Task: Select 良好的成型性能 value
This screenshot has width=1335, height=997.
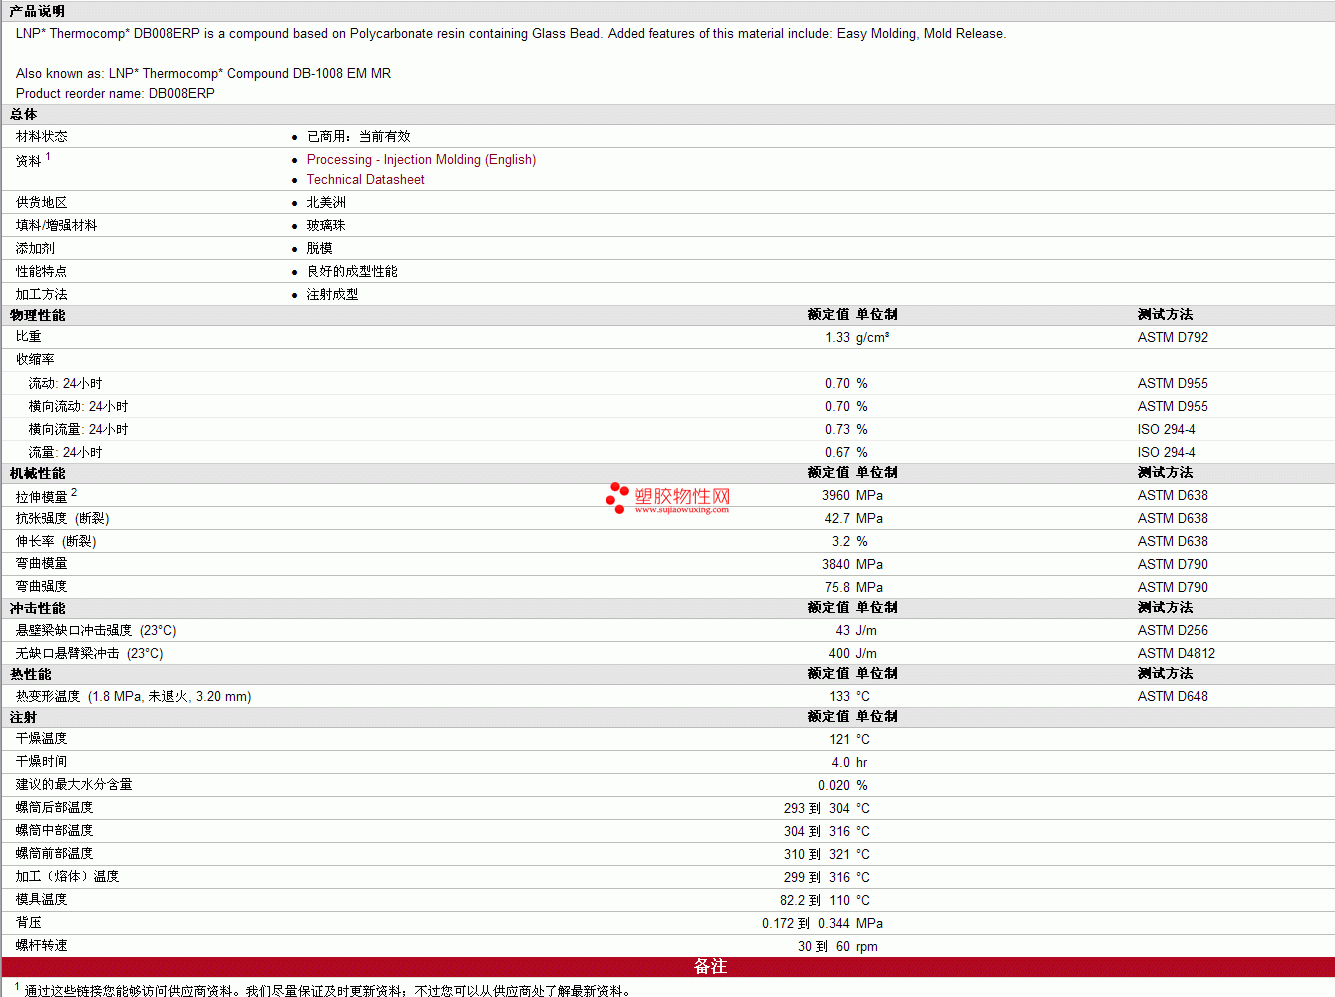Action: pyautogui.click(x=352, y=272)
